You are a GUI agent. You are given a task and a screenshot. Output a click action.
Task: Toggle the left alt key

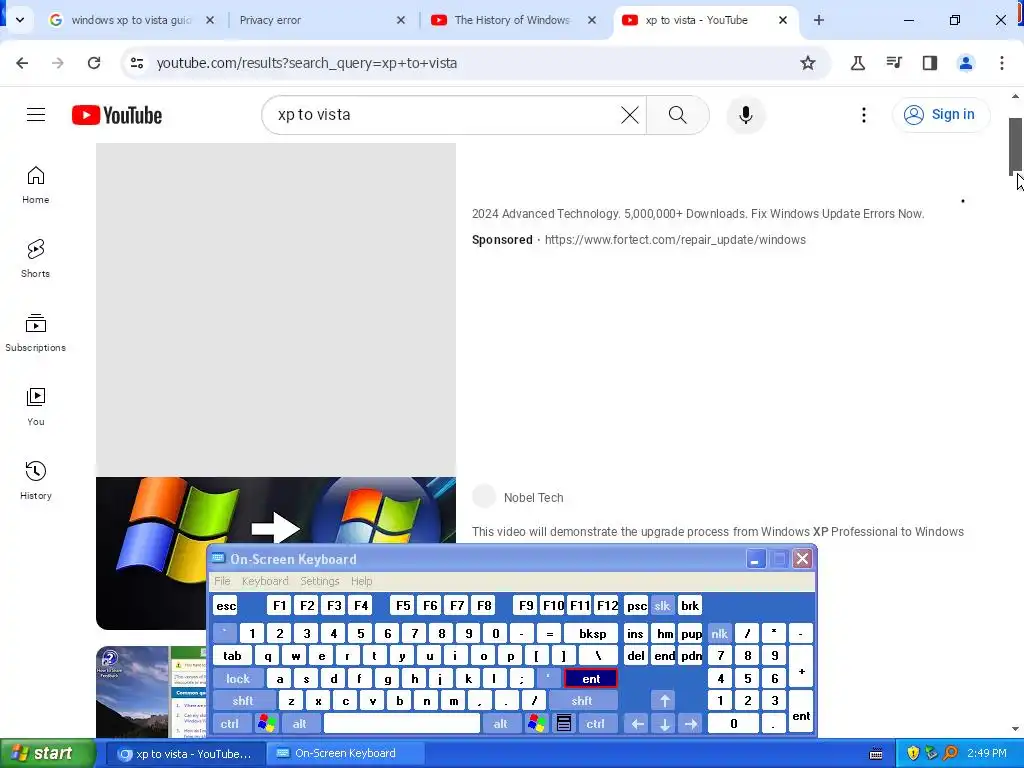coord(300,723)
